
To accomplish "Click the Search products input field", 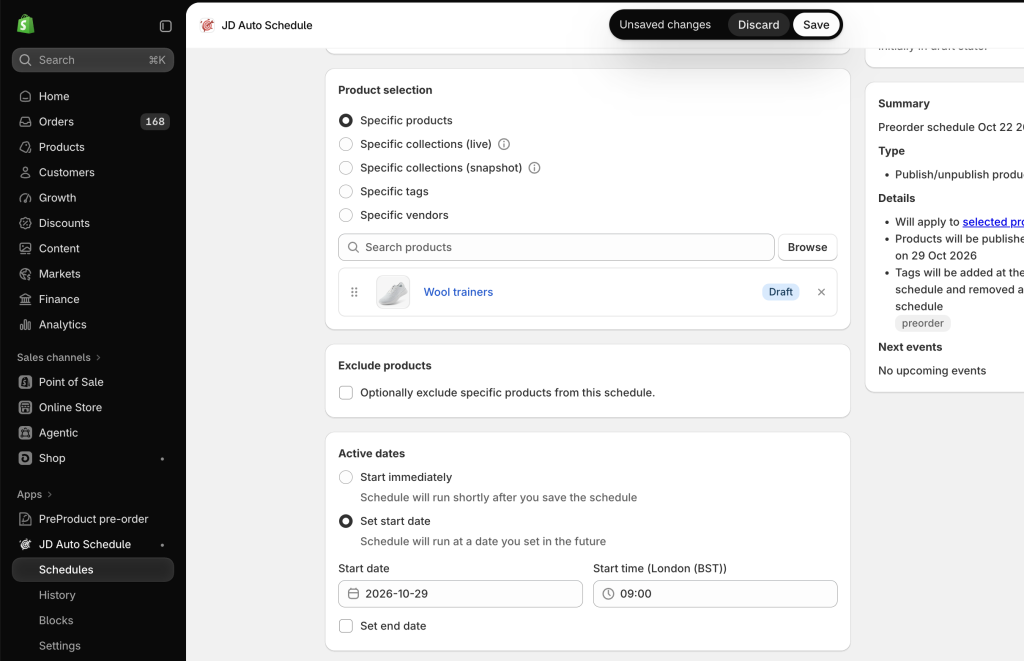I will [x=556, y=248].
